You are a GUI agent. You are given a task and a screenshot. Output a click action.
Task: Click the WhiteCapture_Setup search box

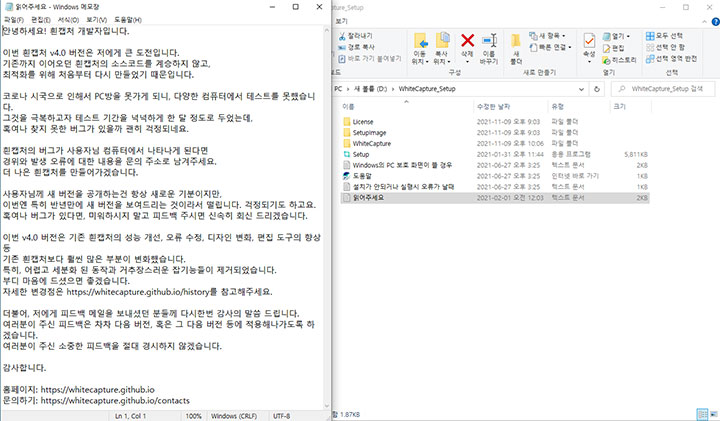tap(663, 89)
